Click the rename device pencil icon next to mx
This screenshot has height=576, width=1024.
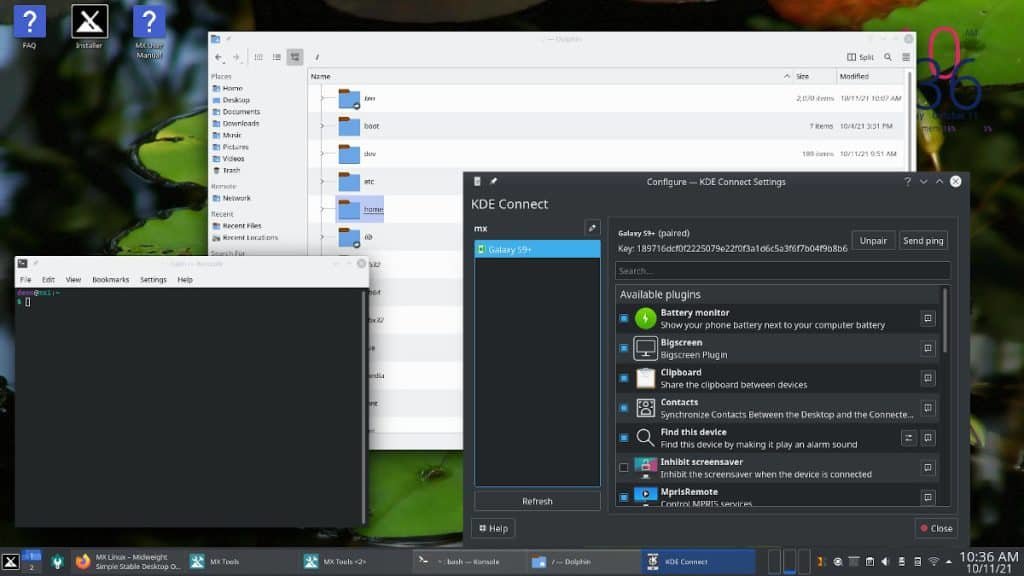tap(592, 228)
